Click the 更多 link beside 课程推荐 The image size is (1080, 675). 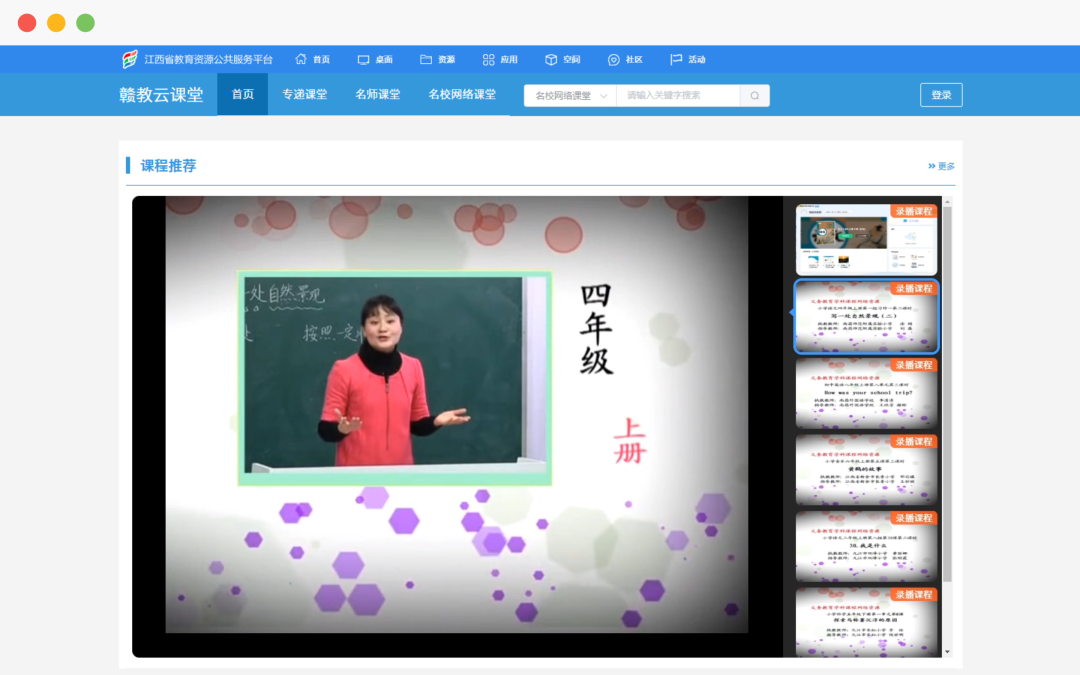click(941, 166)
